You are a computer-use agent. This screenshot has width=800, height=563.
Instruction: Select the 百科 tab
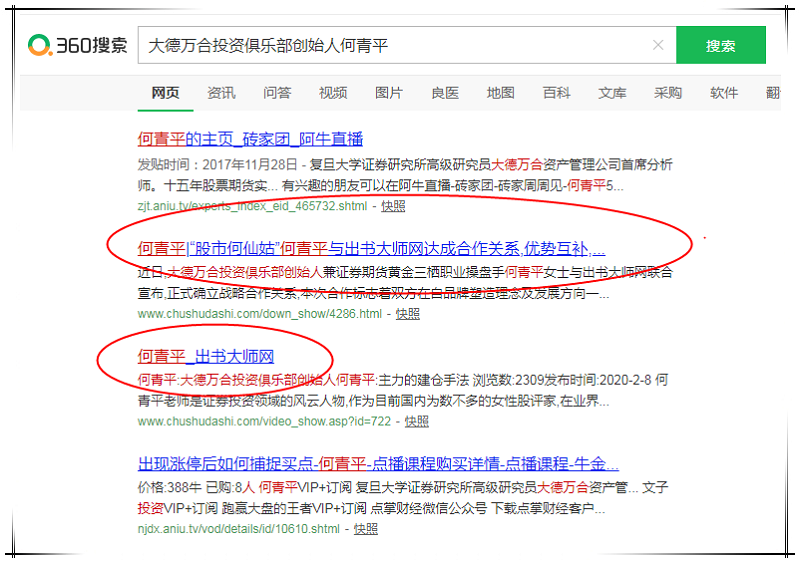(557, 93)
